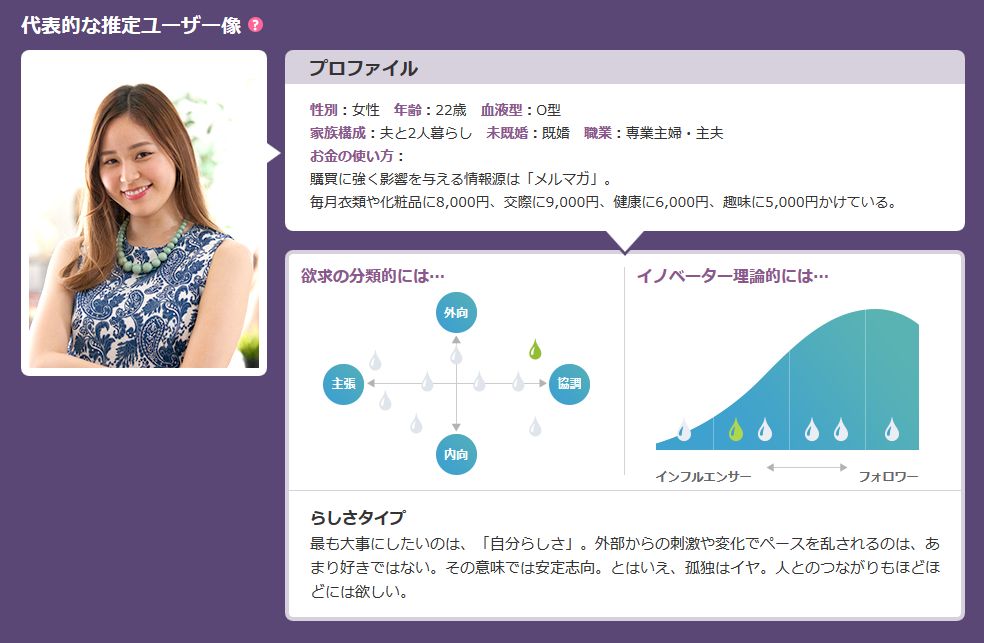984x643 pixels.
Task: Click the 職業 label
Action: point(598,133)
